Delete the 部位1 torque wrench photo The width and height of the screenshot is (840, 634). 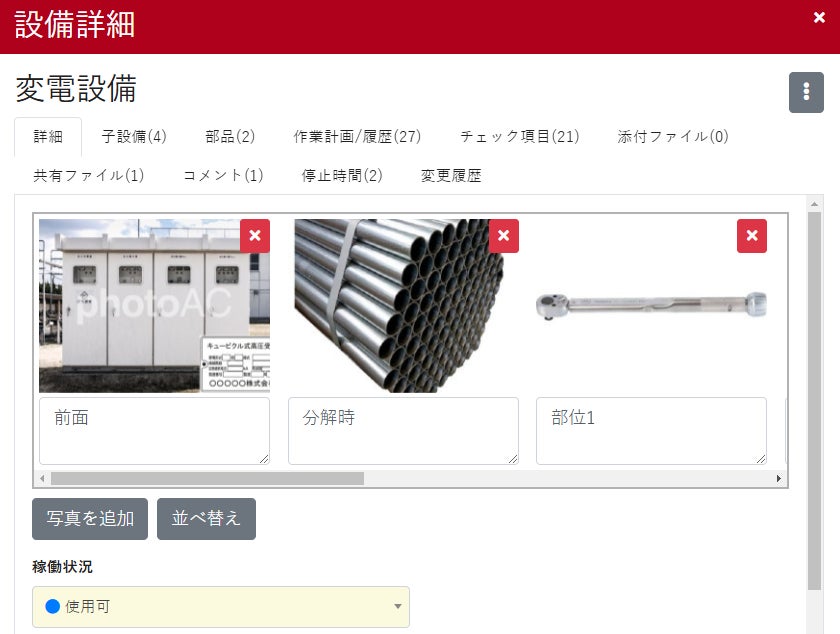pyautogui.click(x=752, y=236)
